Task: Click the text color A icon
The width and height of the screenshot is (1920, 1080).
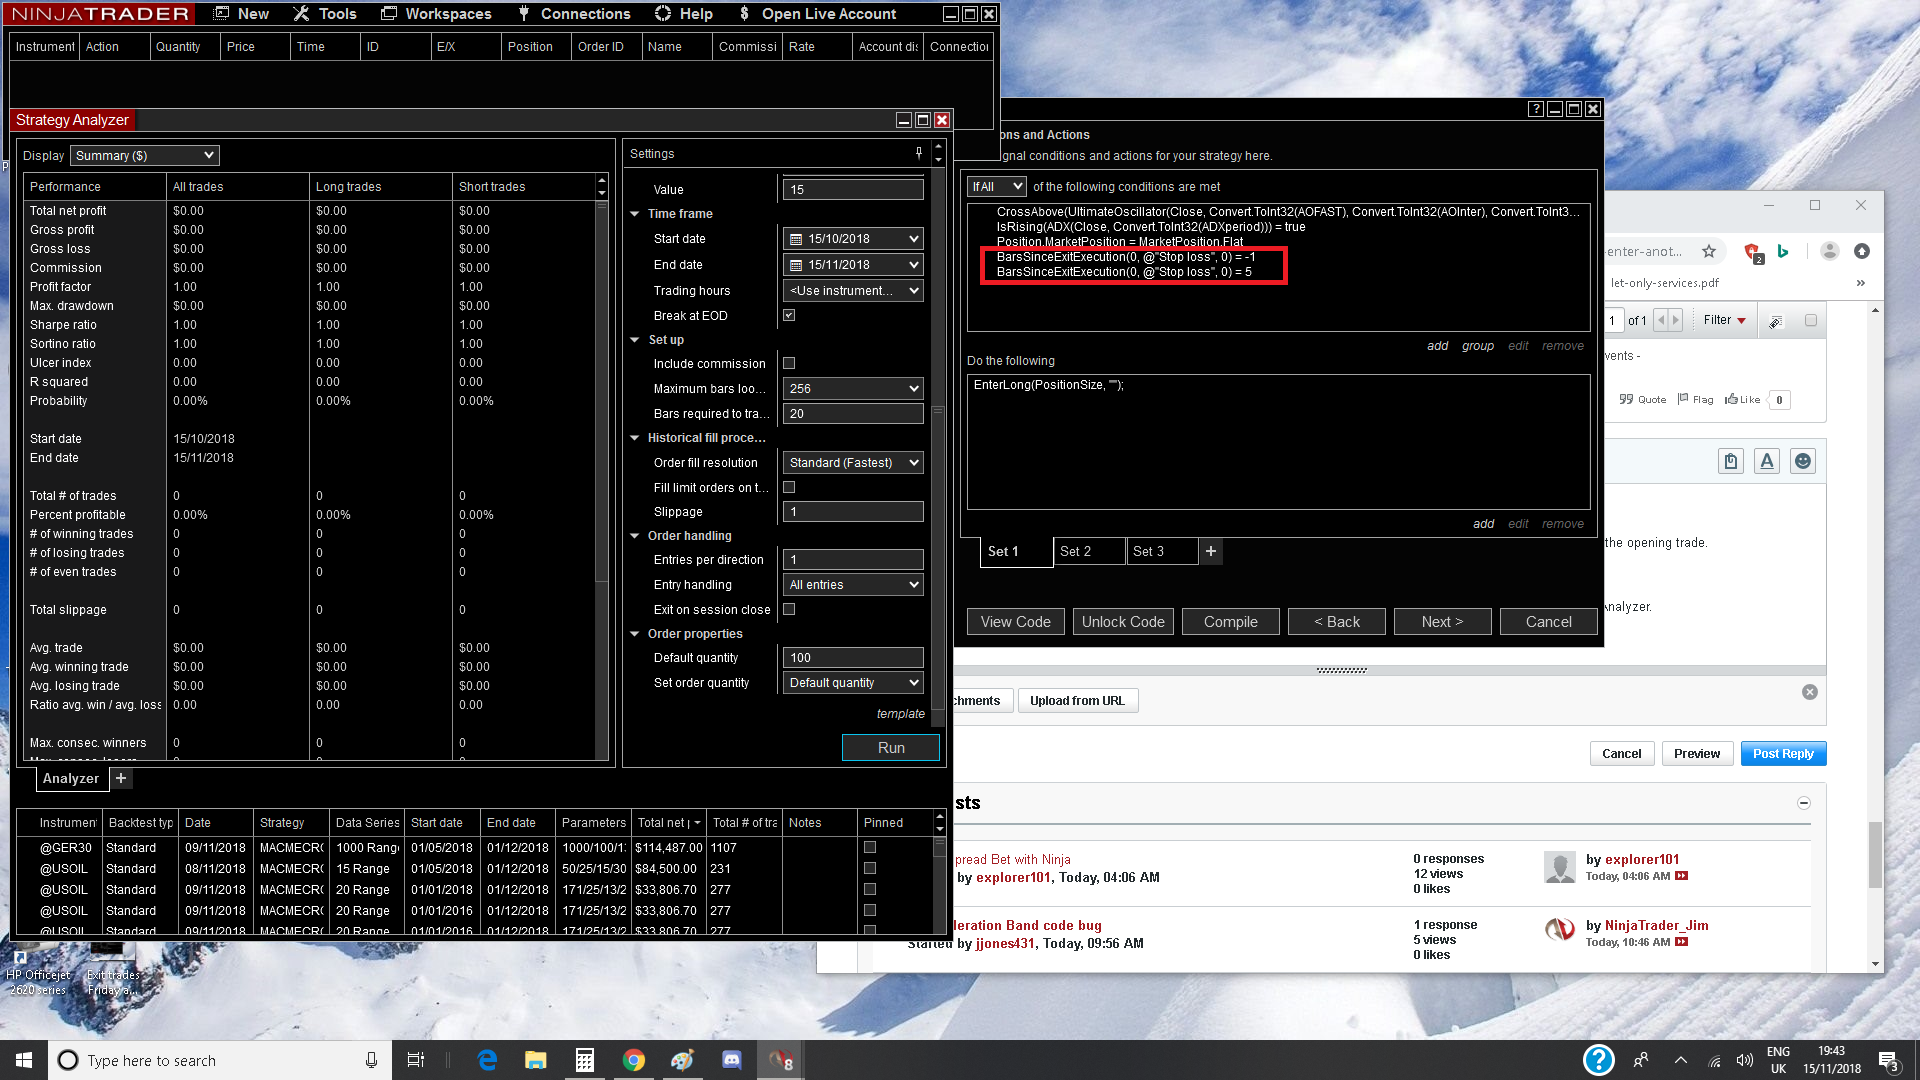Action: tap(1767, 461)
